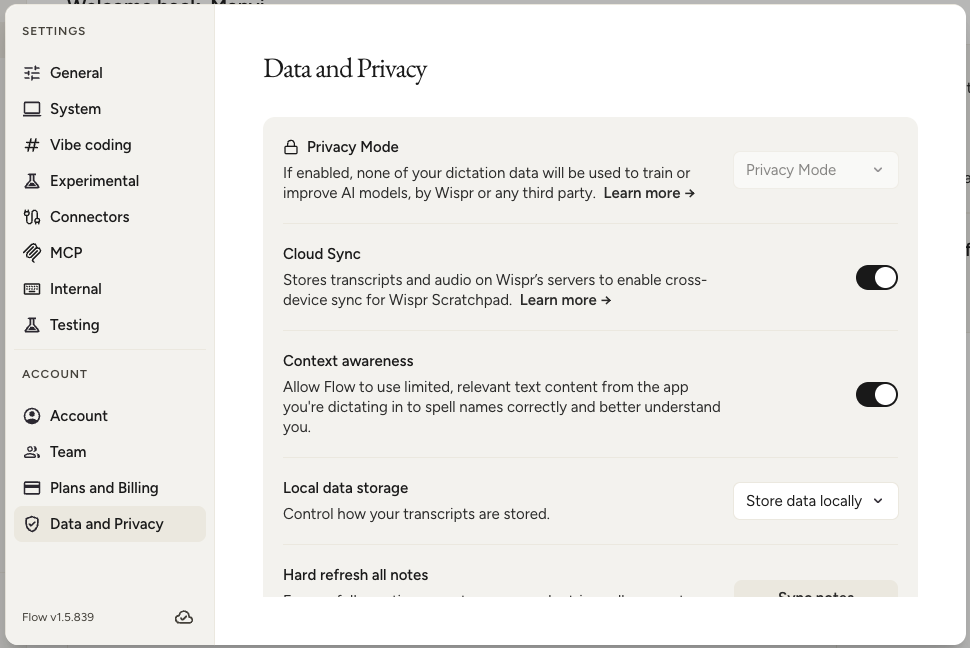
Task: Open the Team page label
Action: 68,452
